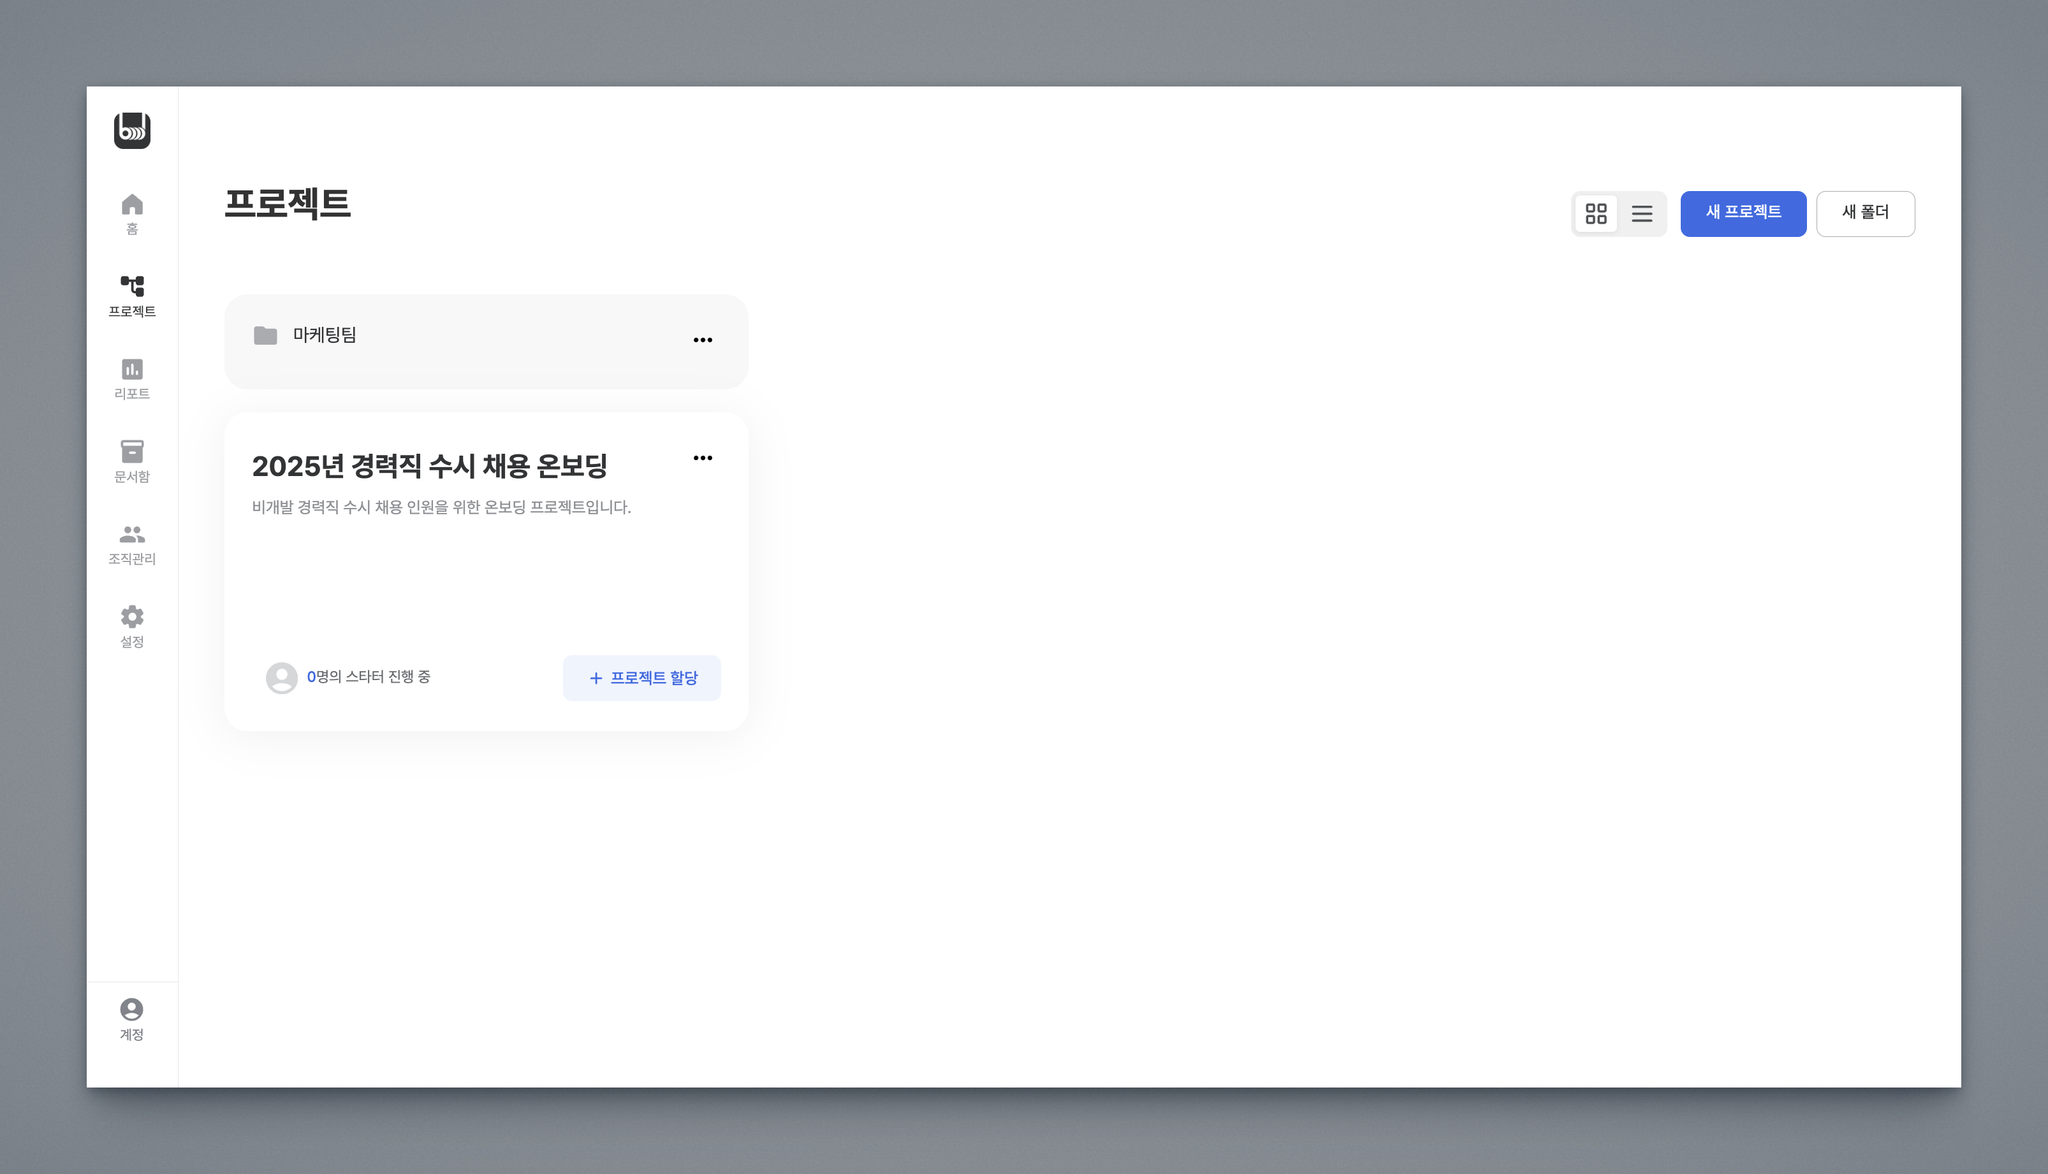2048x1174 pixels.
Task: Open onboarding project card options menu
Action: click(x=703, y=458)
